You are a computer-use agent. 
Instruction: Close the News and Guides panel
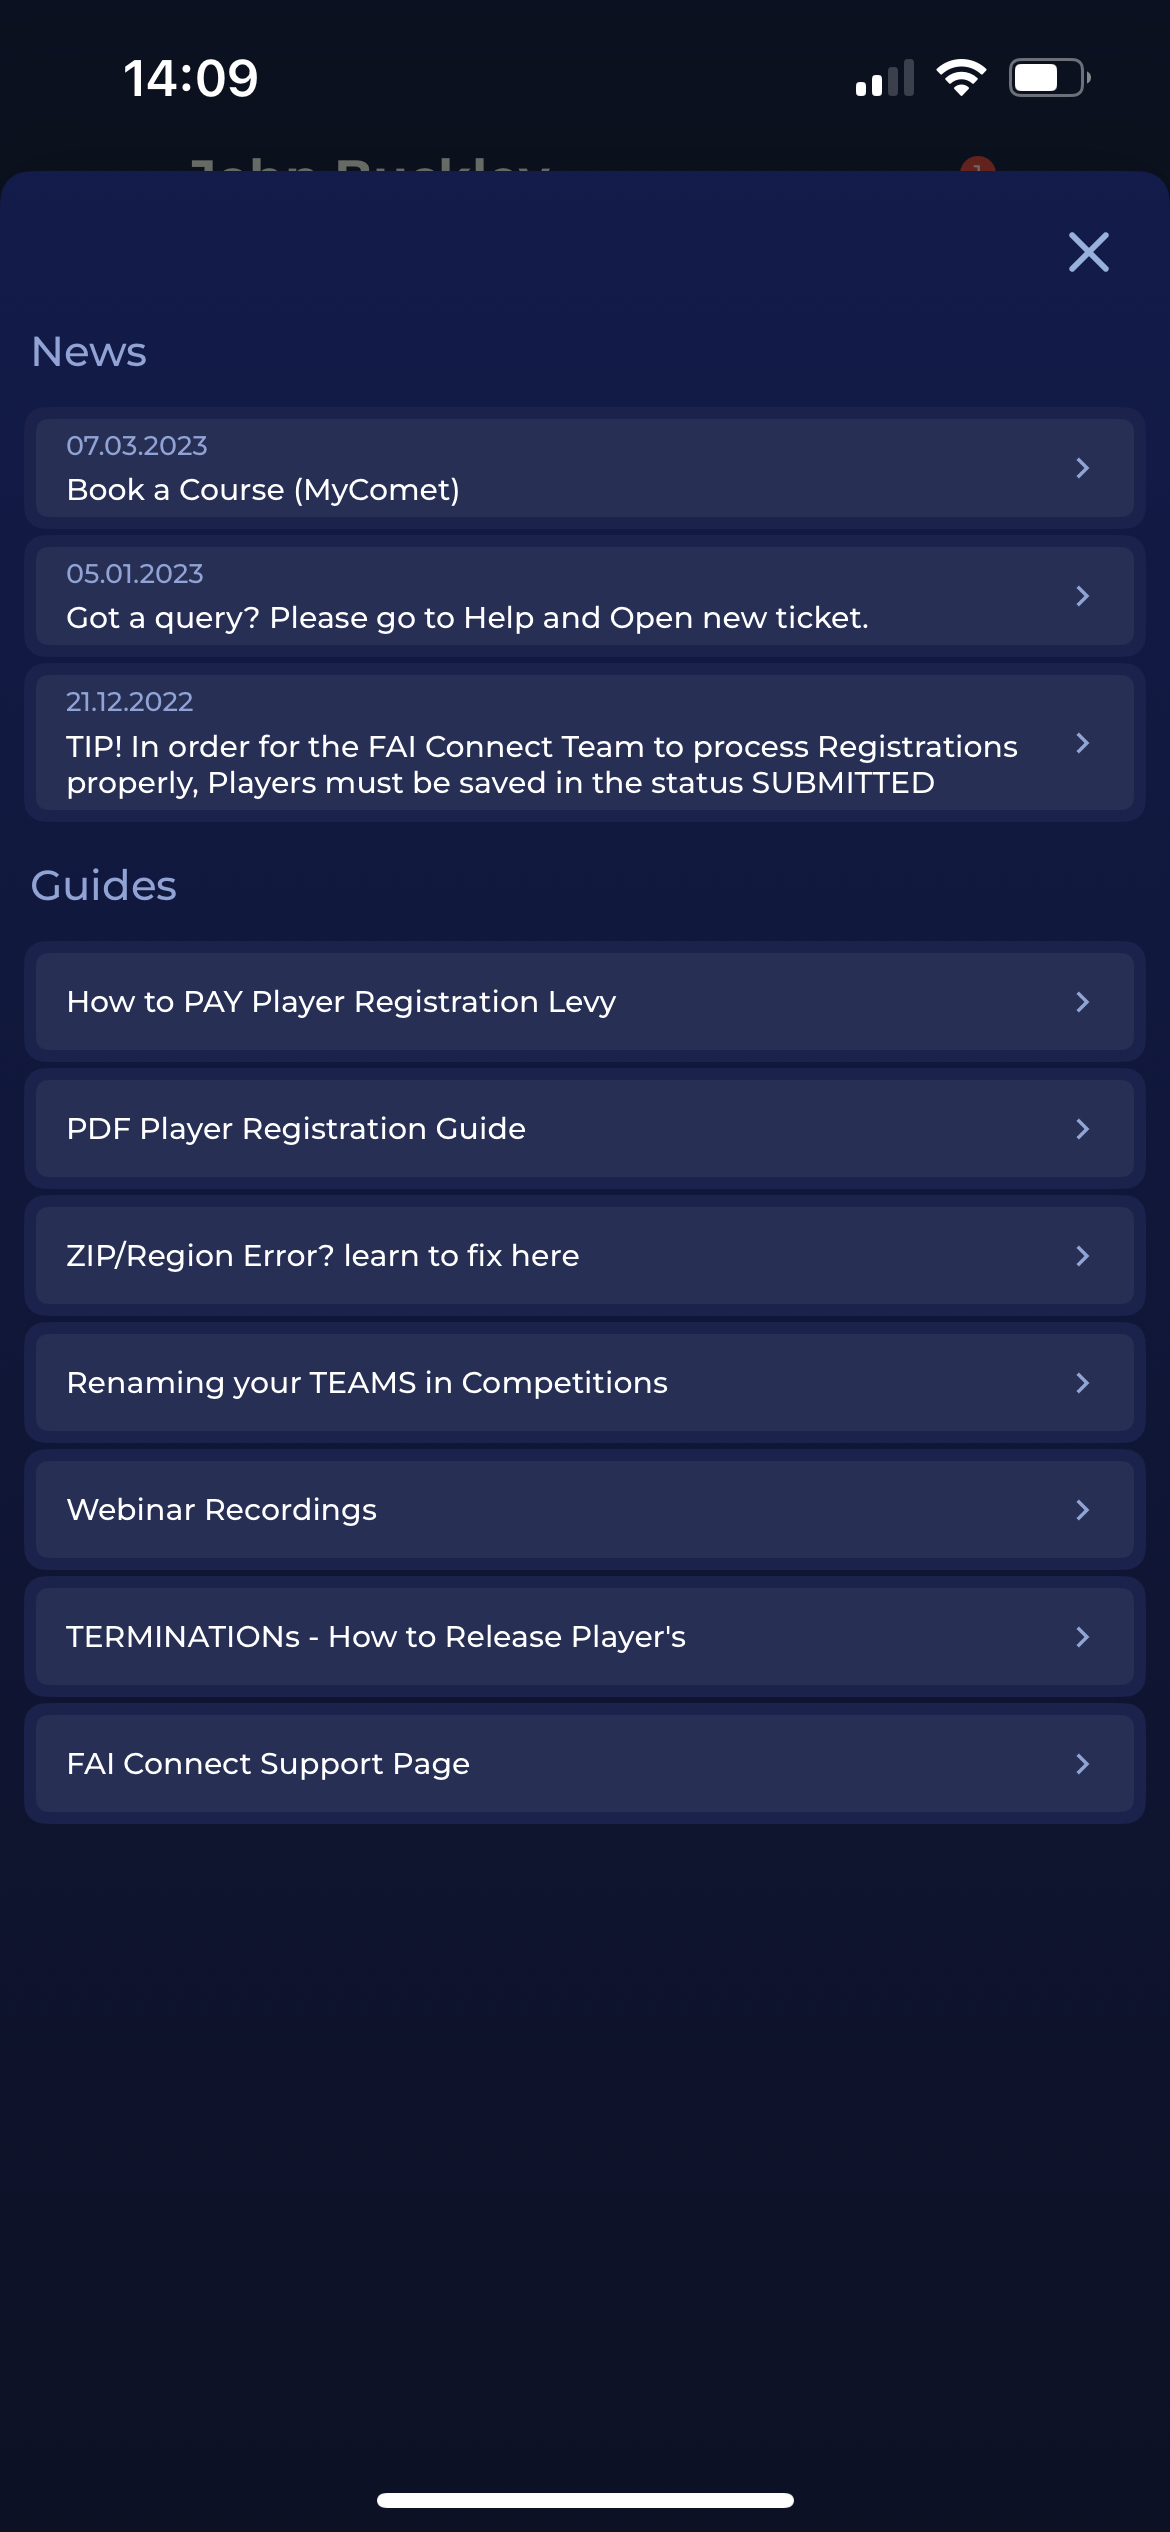click(1088, 252)
